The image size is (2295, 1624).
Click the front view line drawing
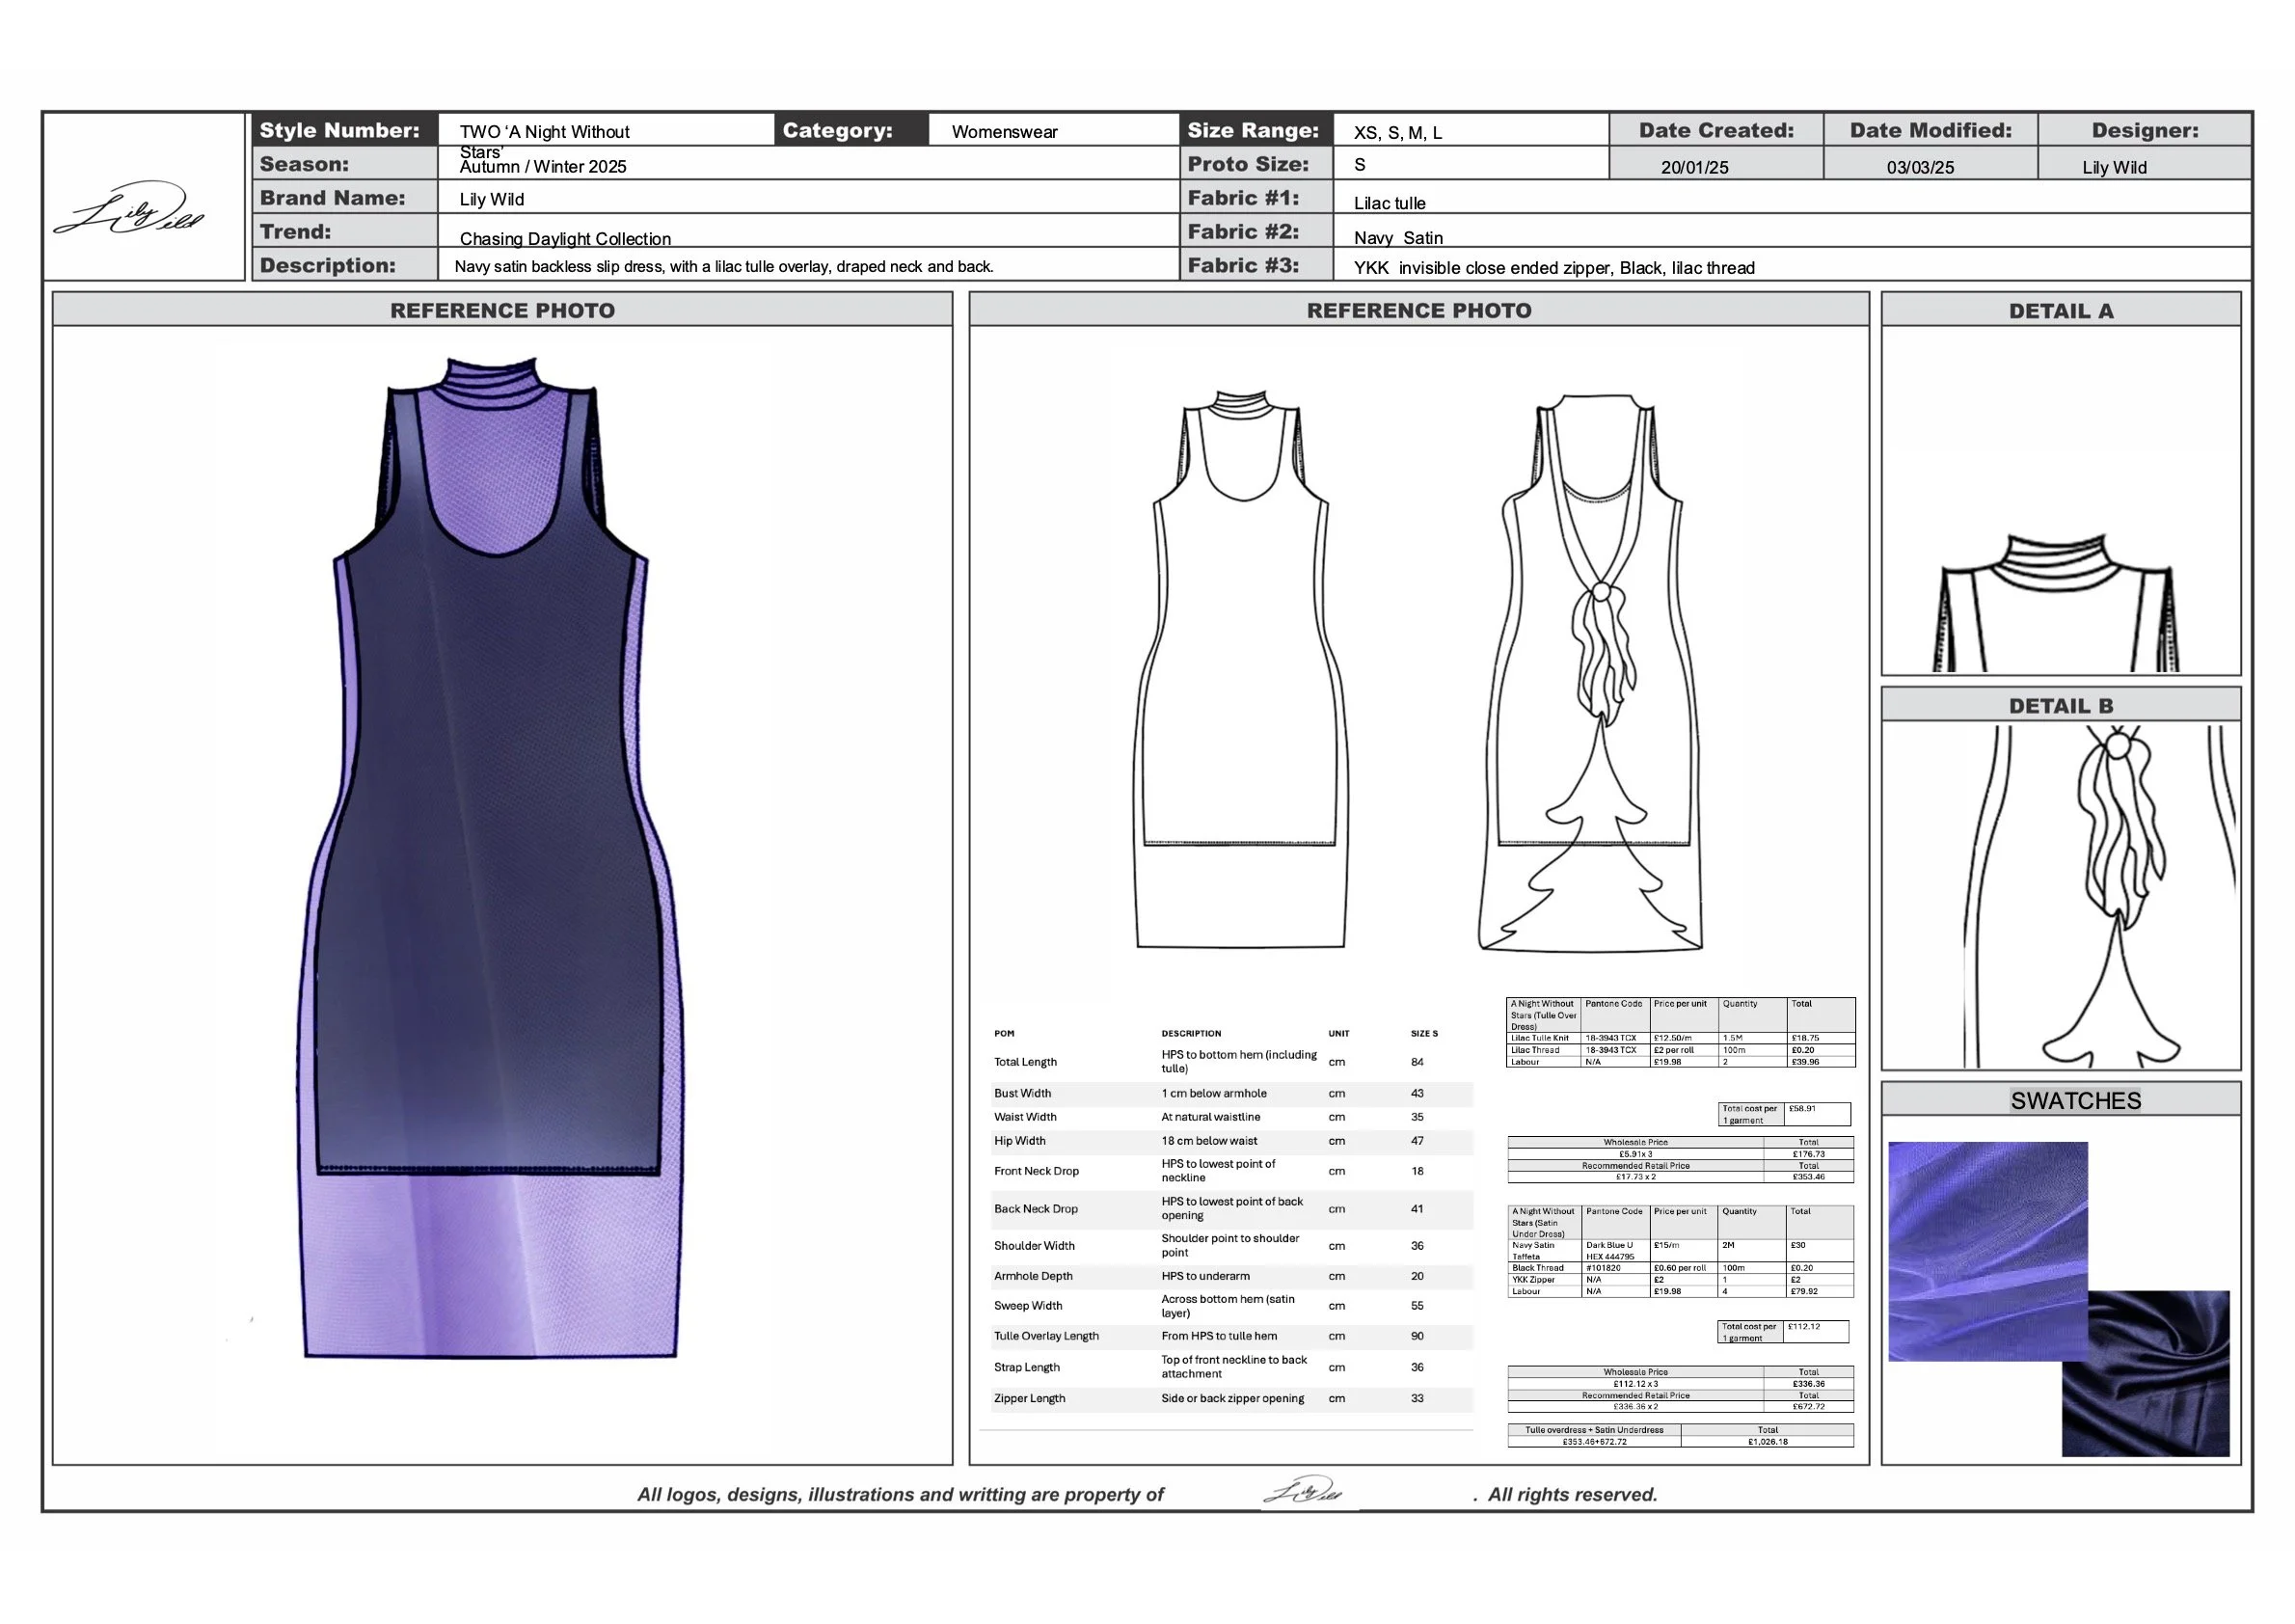click(x=1240, y=670)
